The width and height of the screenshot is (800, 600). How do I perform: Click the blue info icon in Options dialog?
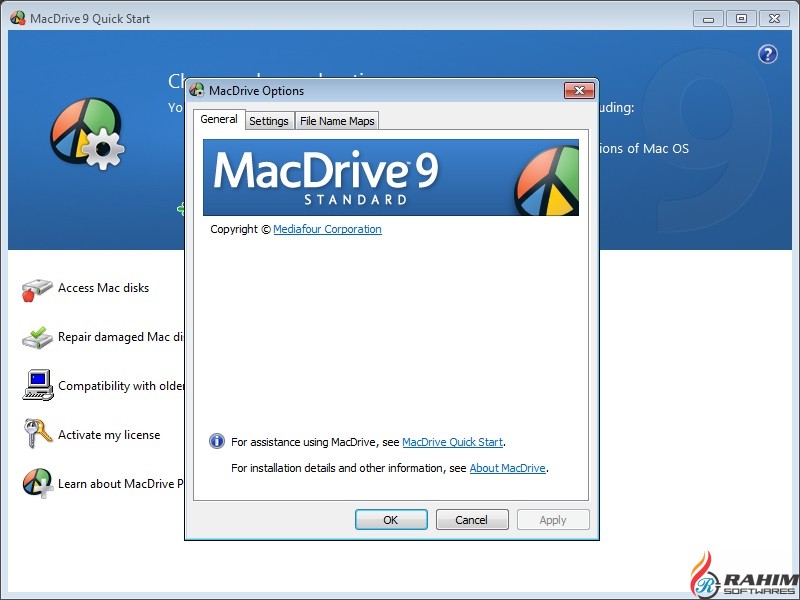point(217,441)
